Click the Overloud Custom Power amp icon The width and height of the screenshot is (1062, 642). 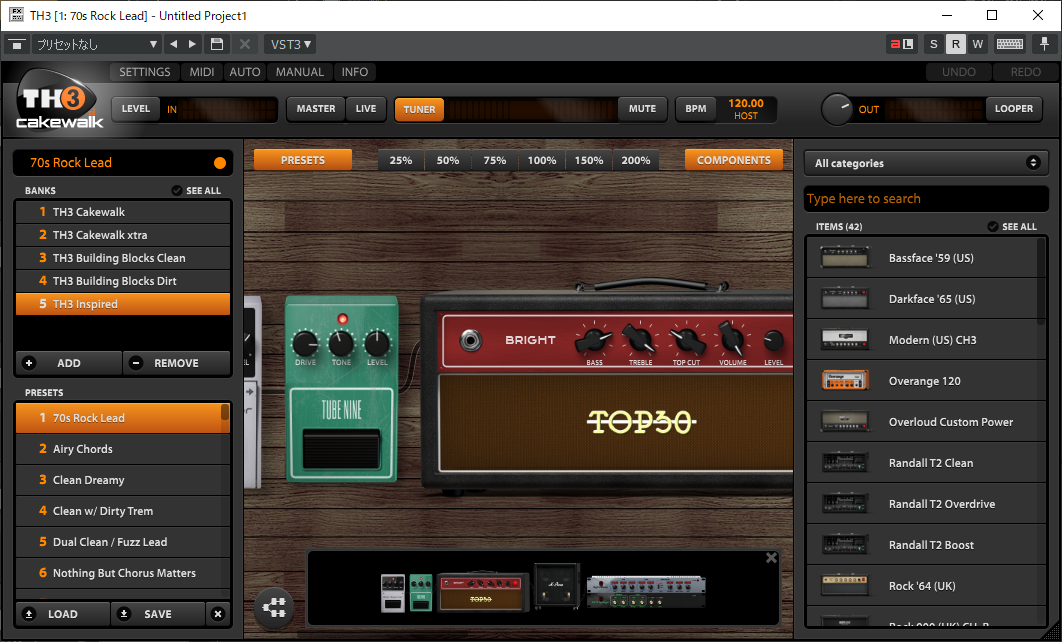tap(845, 421)
